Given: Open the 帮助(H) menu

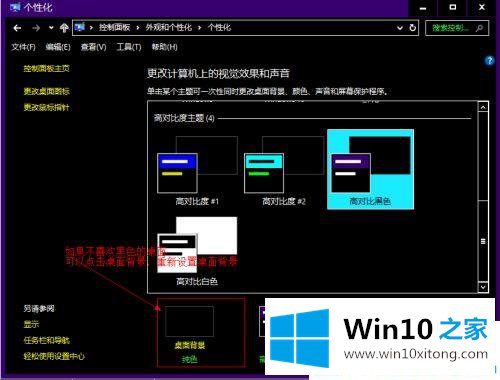Looking at the screenshot, I should pyautogui.click(x=164, y=47).
